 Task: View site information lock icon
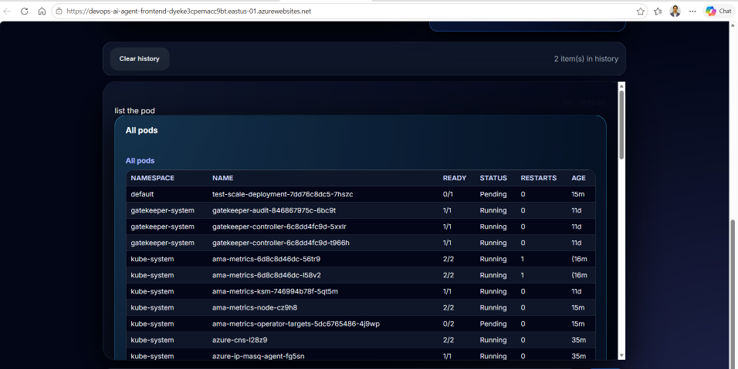tap(59, 11)
